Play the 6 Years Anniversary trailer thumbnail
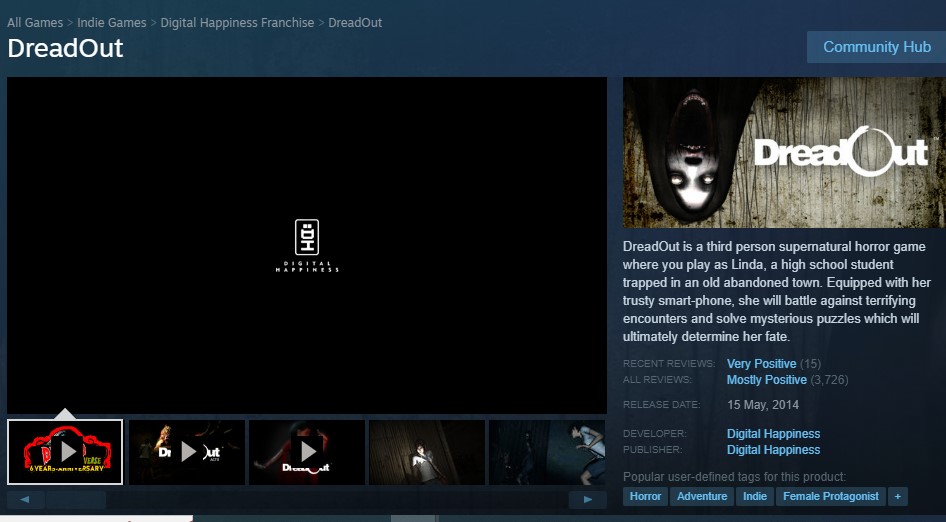Screen dimensions: 946x522 (x=65, y=452)
